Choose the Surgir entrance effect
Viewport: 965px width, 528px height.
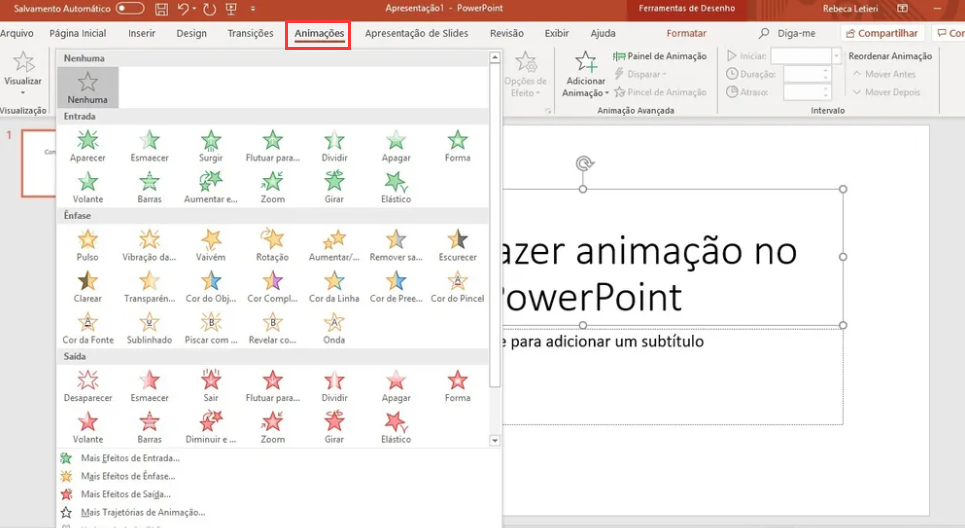210,146
